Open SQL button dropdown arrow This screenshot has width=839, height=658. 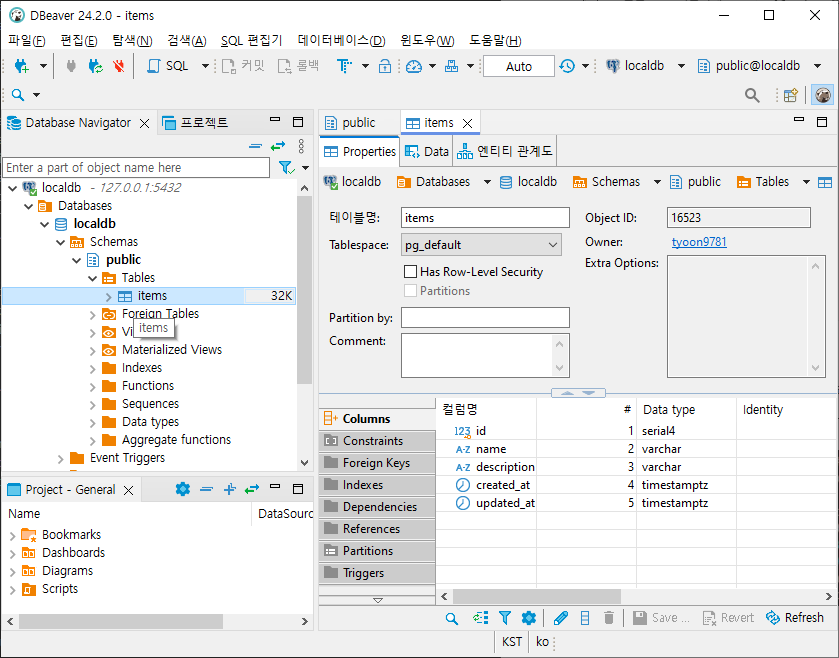205,66
